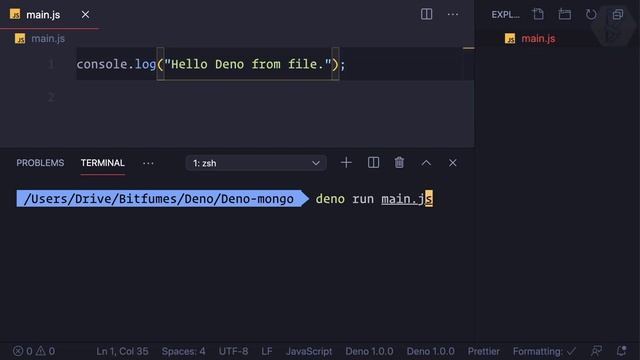This screenshot has height=360, width=640.
Task: Open main.js from the Explorer tree
Action: (x=538, y=38)
